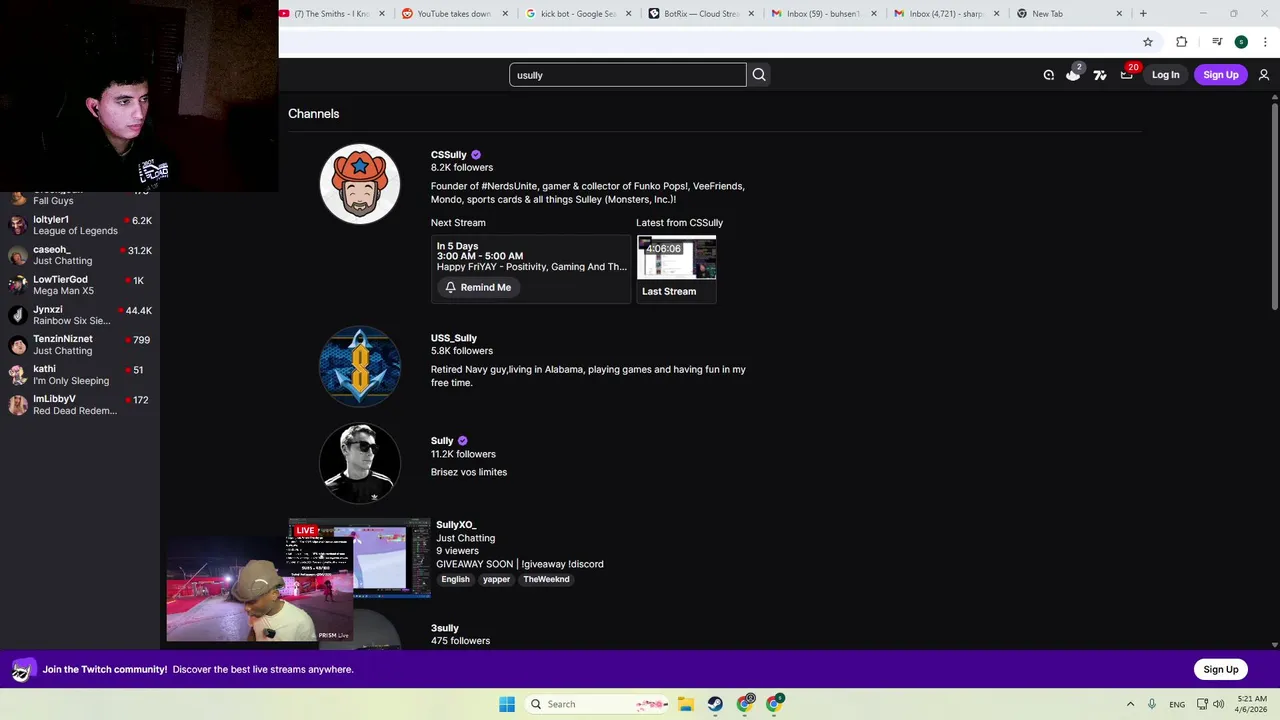Close the BotRix Cloud Stream tab
1280x720 pixels.
750,14
